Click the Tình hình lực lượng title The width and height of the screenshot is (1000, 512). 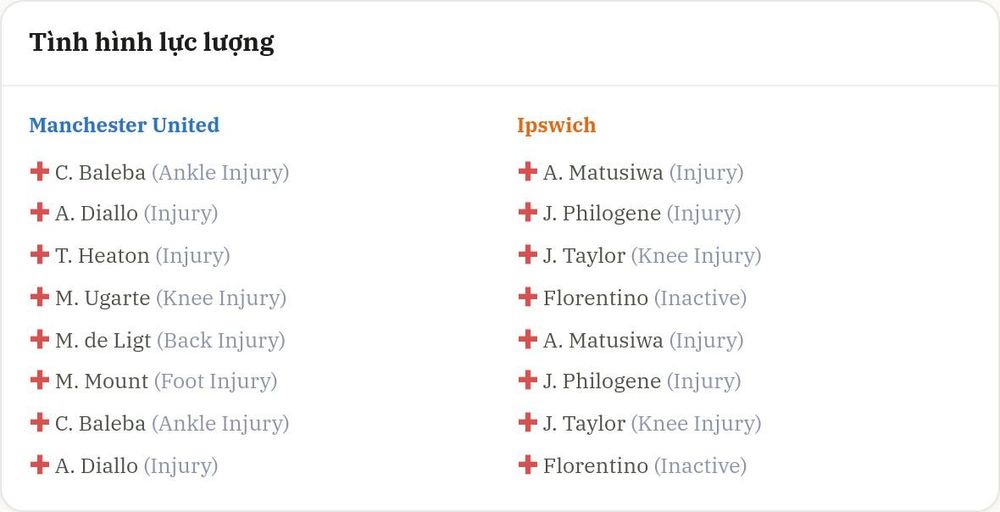pos(152,43)
